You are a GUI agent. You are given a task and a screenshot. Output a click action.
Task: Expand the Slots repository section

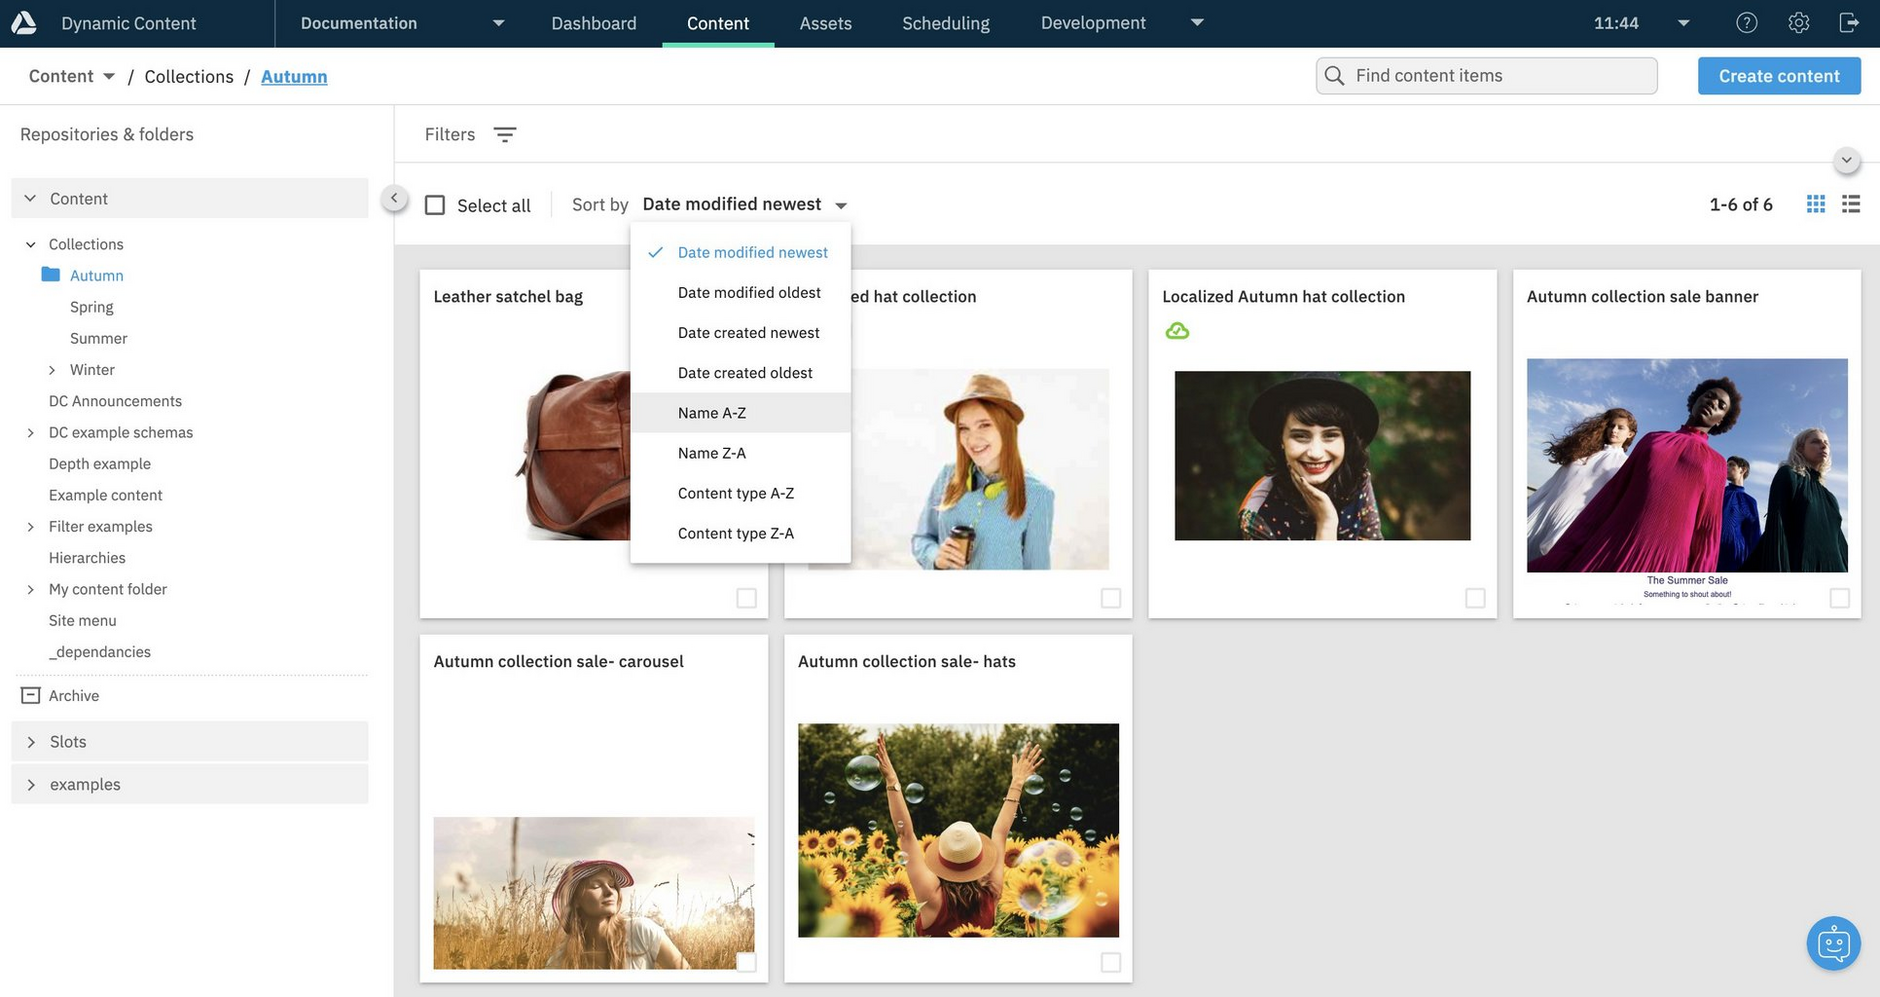[x=31, y=742]
